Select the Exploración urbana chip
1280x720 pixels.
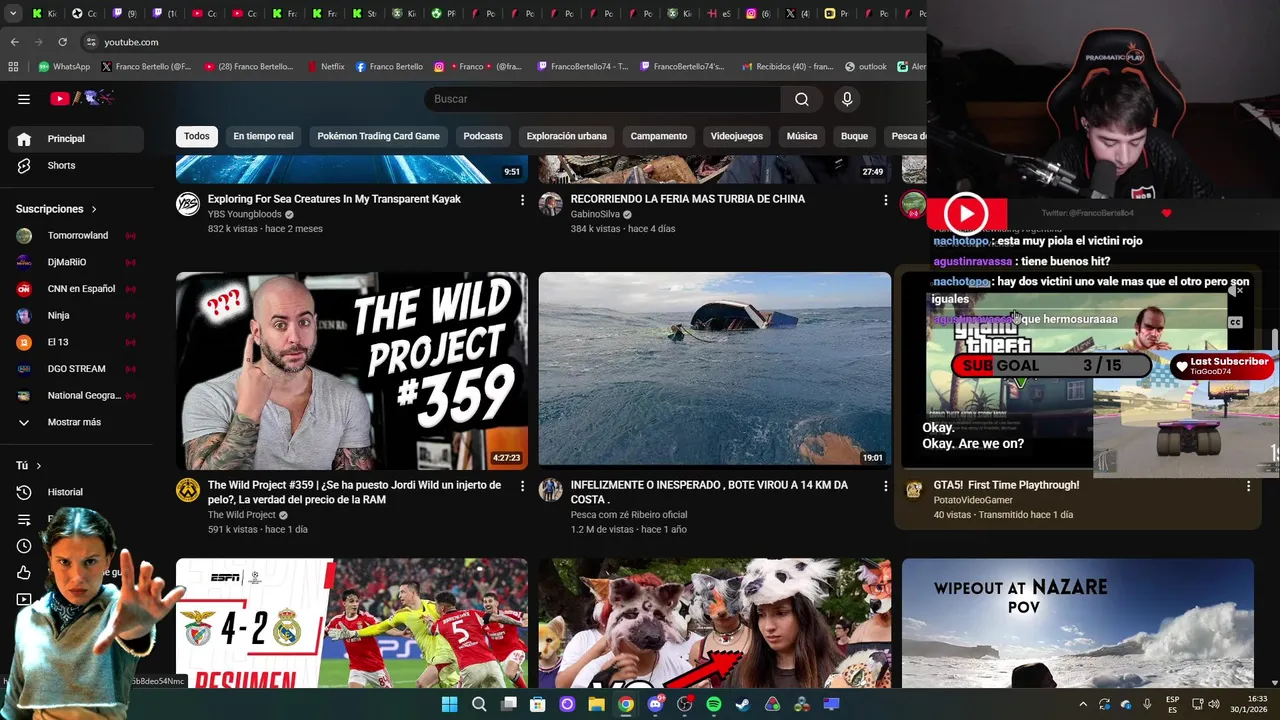(x=566, y=136)
